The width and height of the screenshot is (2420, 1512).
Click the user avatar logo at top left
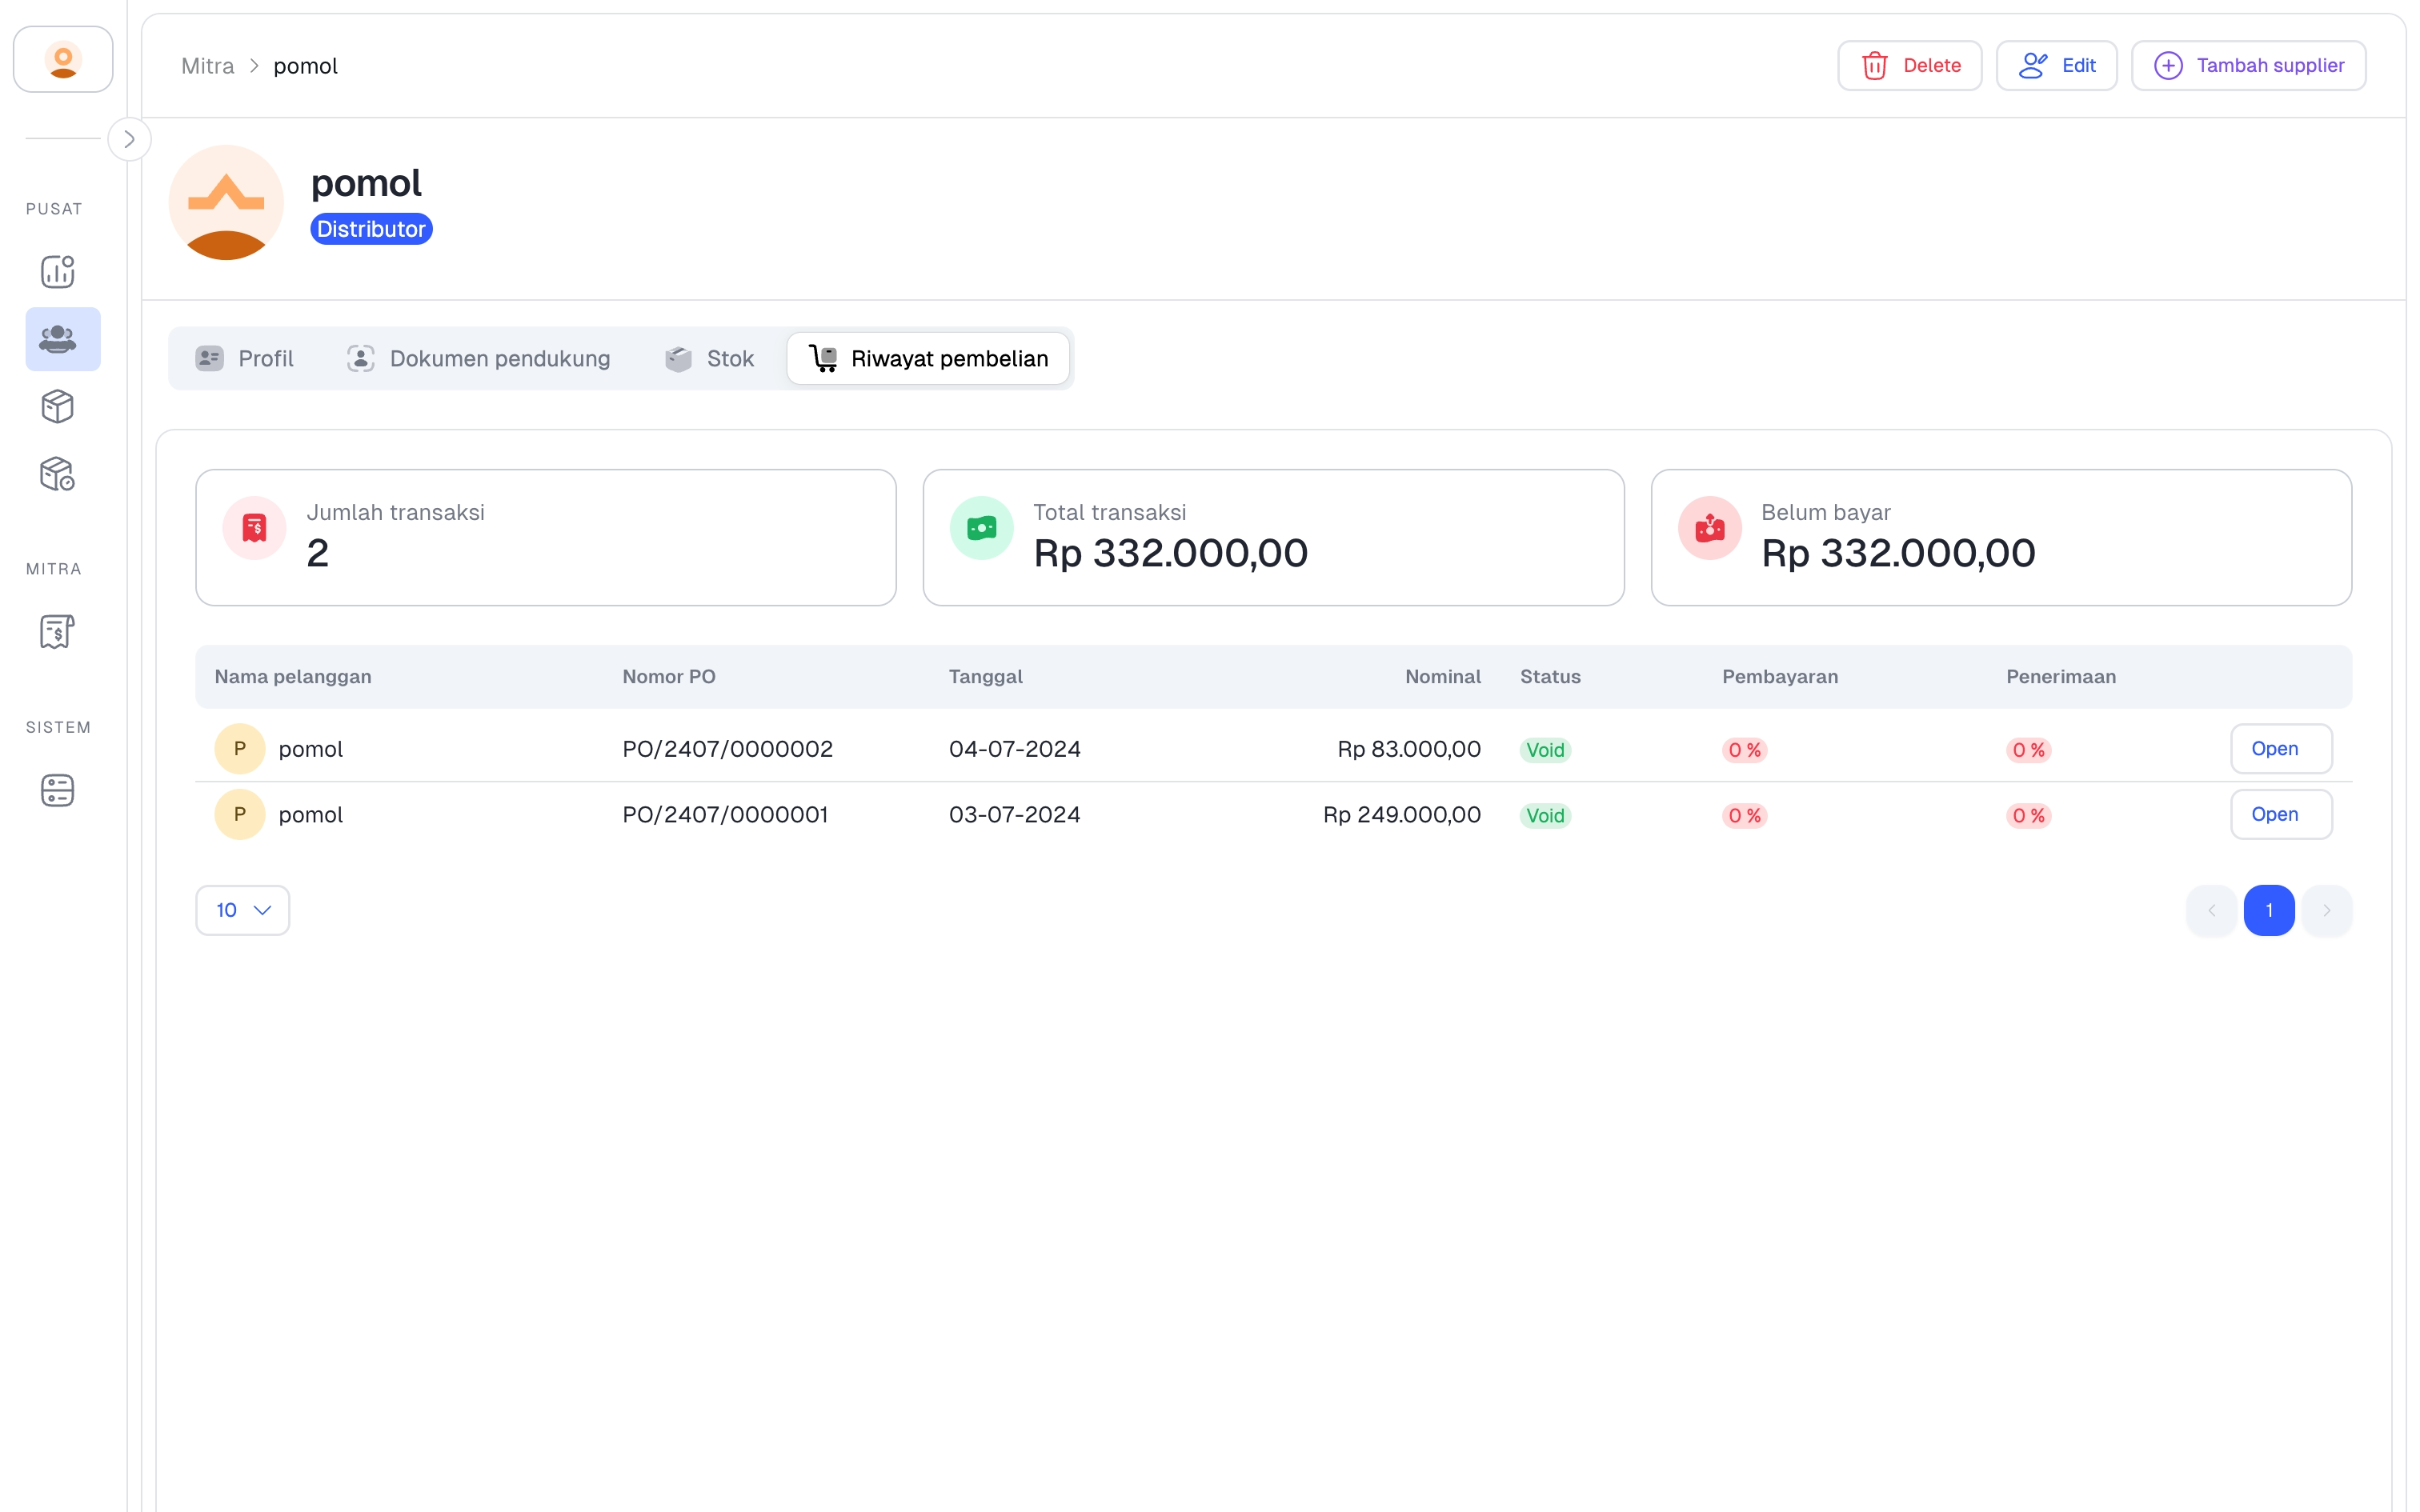[x=63, y=60]
